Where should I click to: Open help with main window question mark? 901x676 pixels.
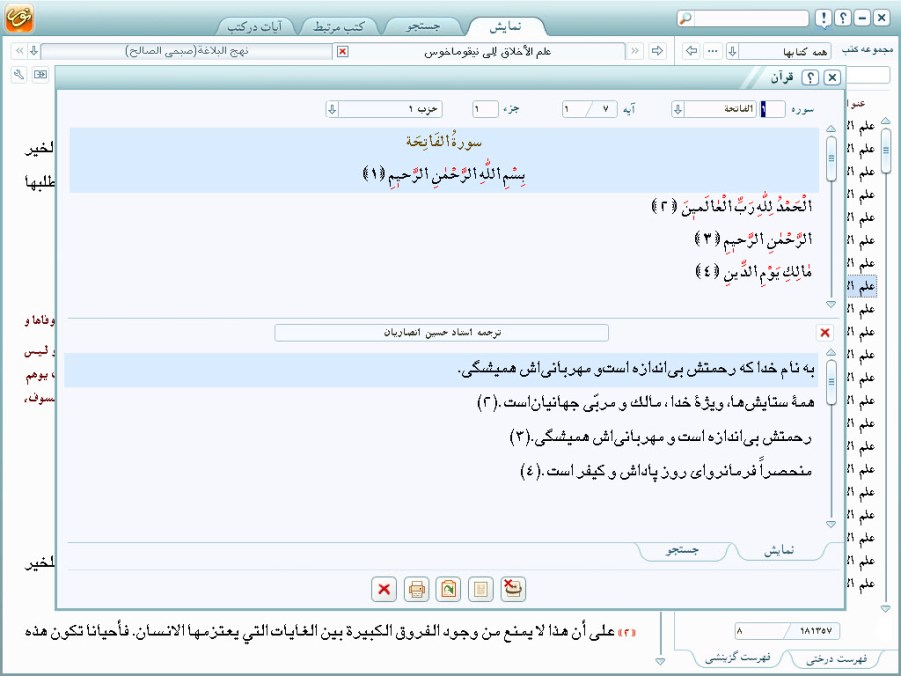tap(842, 18)
